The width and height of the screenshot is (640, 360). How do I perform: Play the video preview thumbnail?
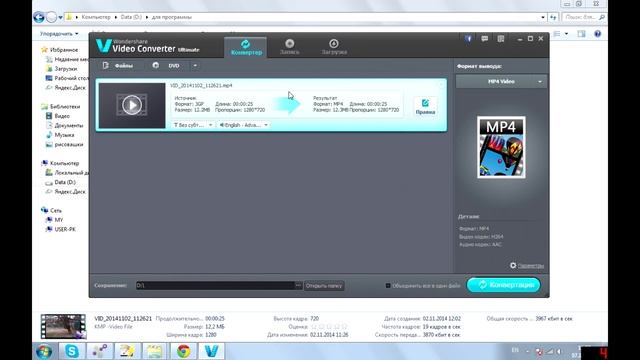[x=132, y=105]
